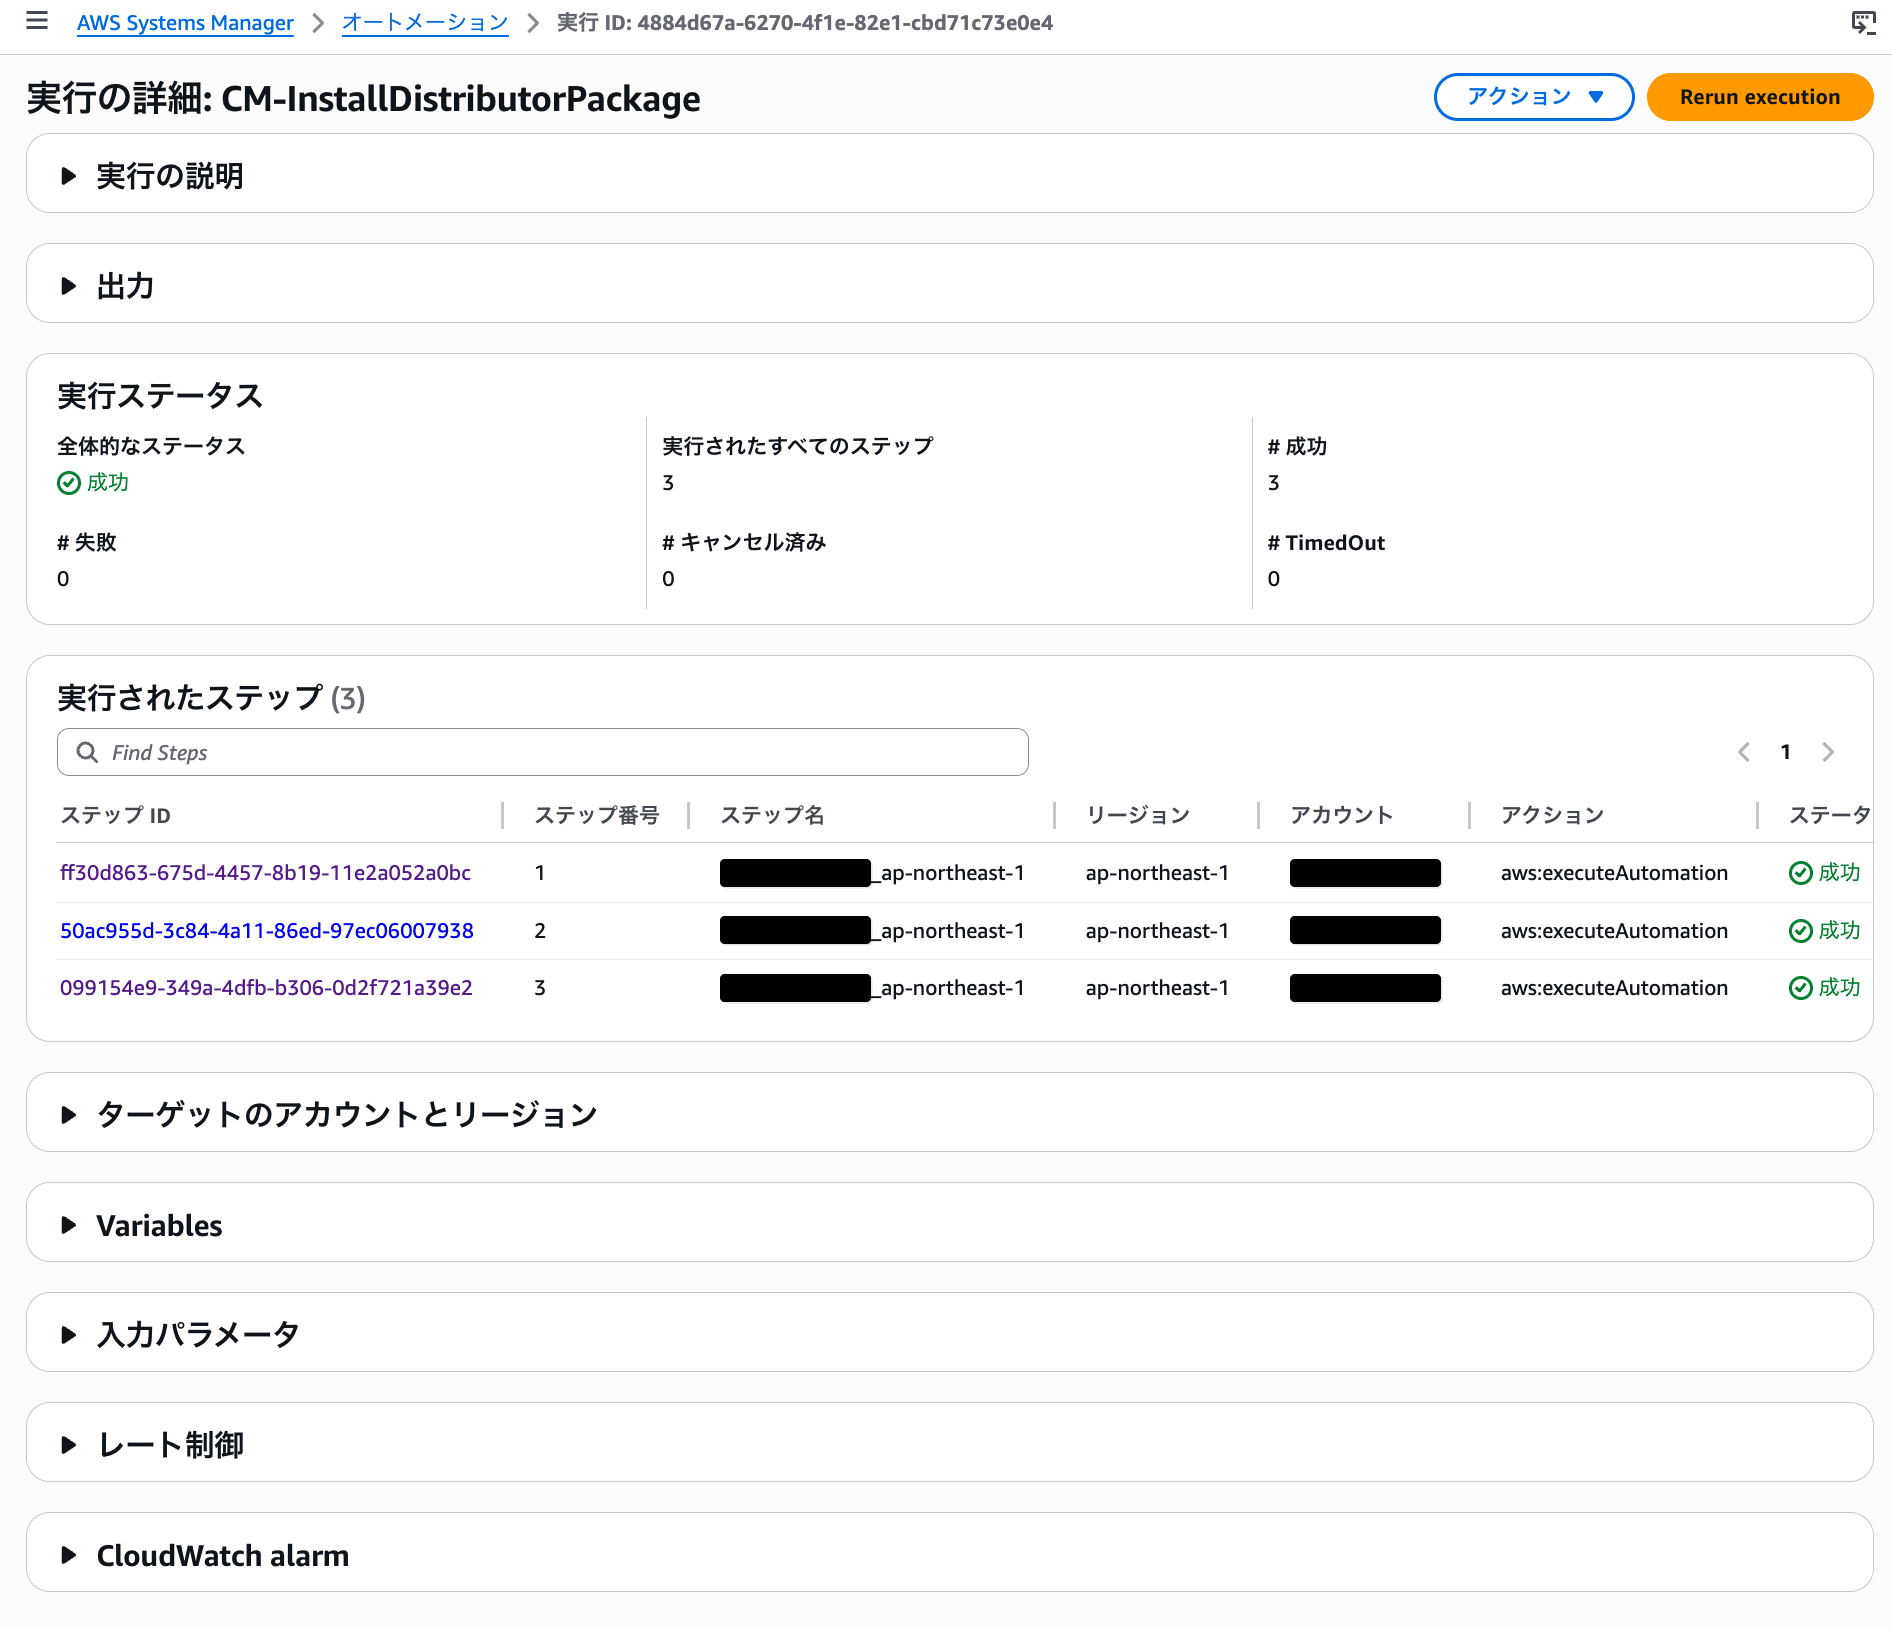Open the CloudShell icon at top right
1892x1630 pixels.
click(1863, 22)
